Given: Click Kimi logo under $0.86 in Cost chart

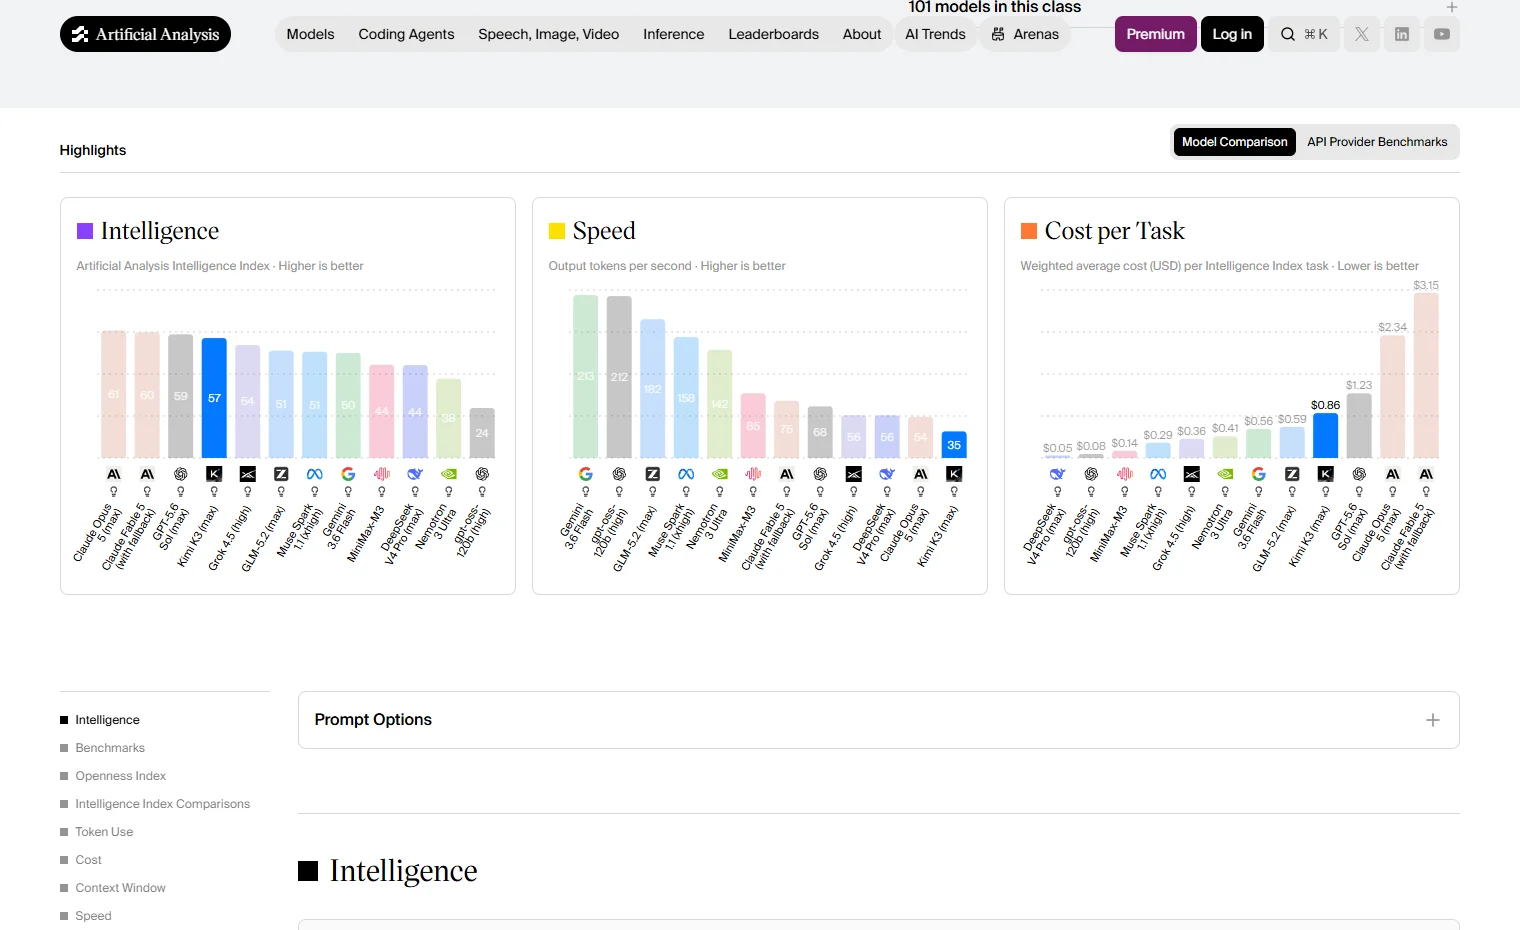Looking at the screenshot, I should pyautogui.click(x=1326, y=474).
